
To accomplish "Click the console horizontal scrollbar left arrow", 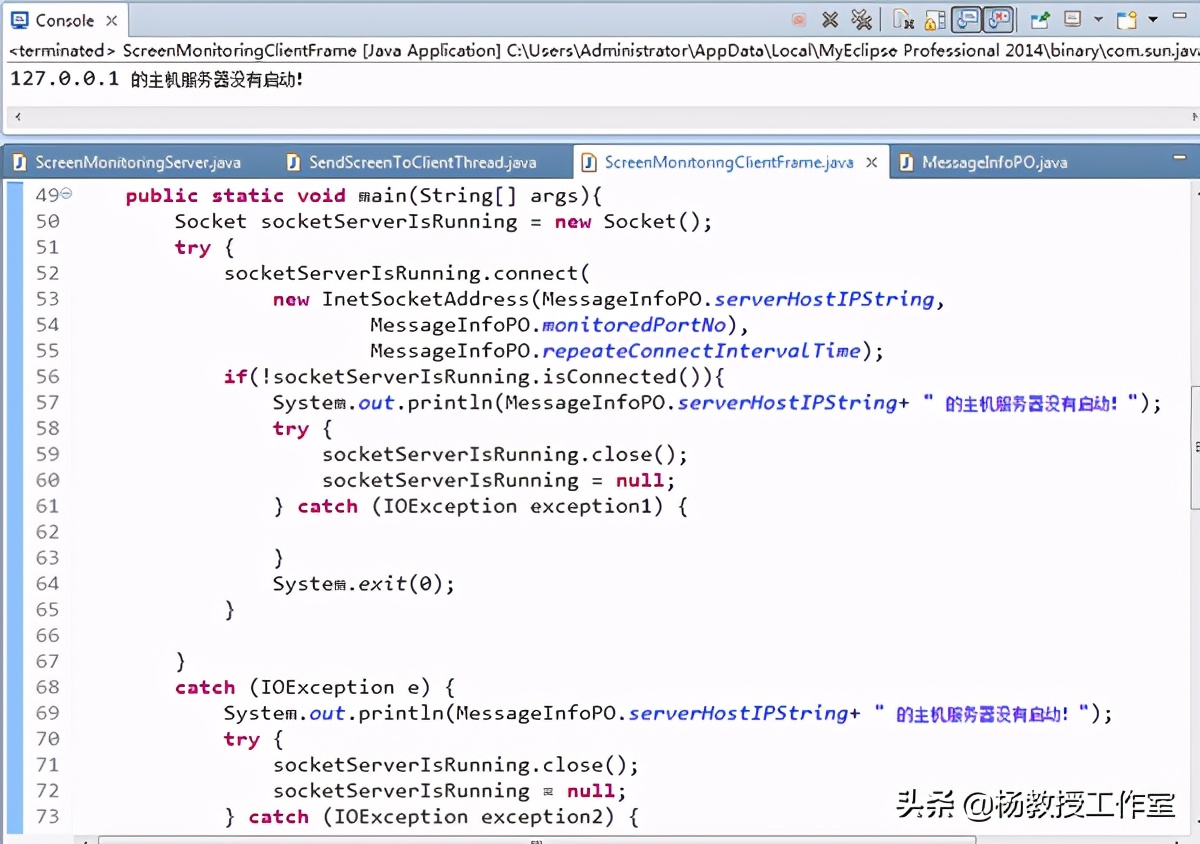I will click(16, 119).
